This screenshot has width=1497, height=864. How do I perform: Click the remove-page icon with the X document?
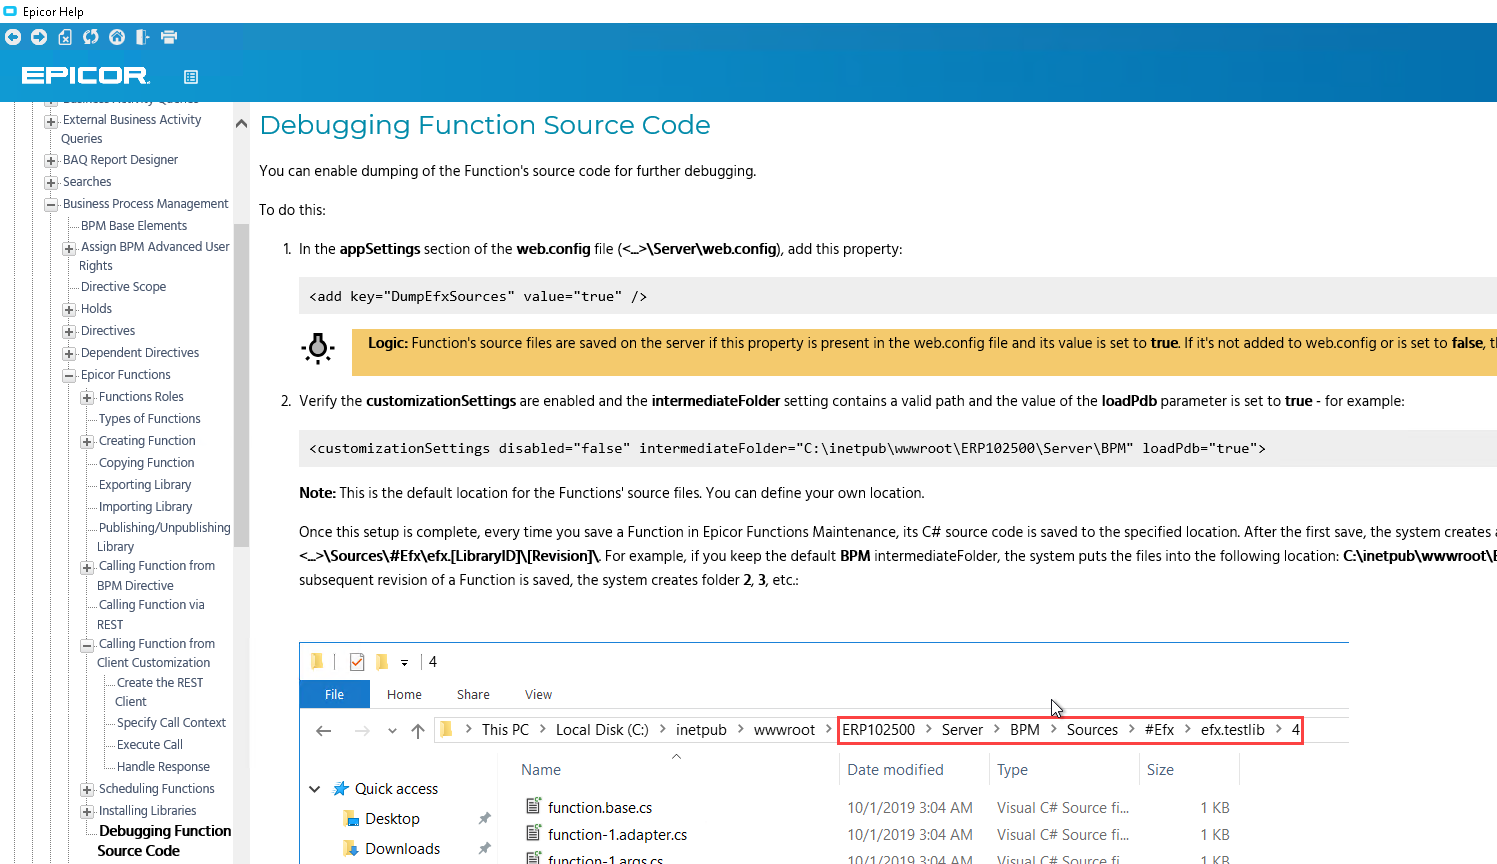pos(64,37)
